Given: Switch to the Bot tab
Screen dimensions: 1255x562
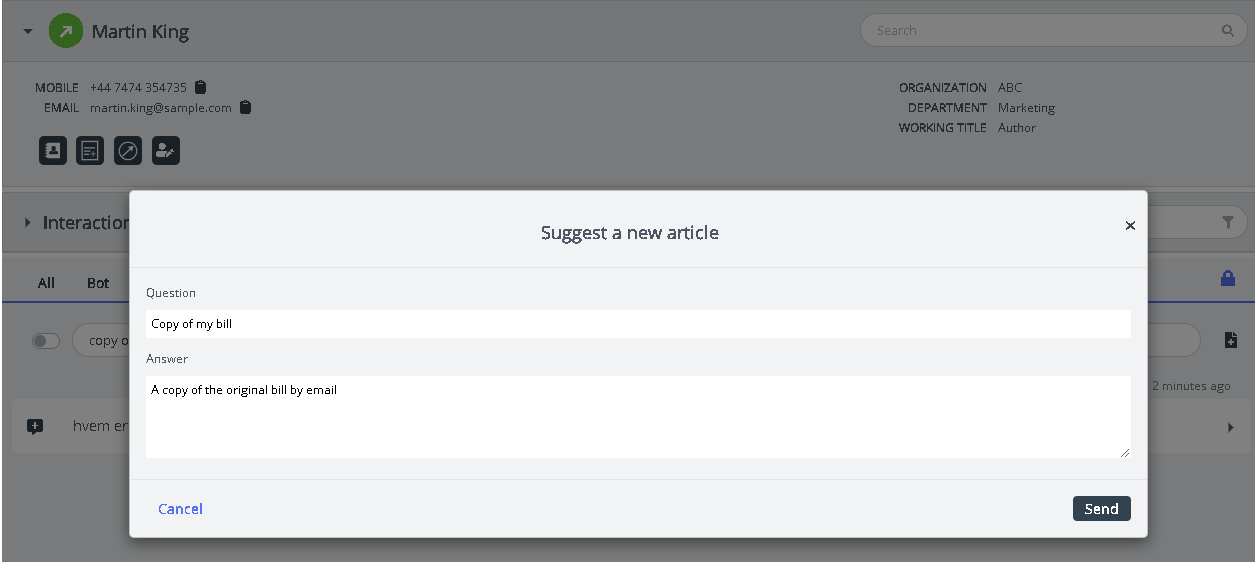Looking at the screenshot, I should [x=98, y=283].
